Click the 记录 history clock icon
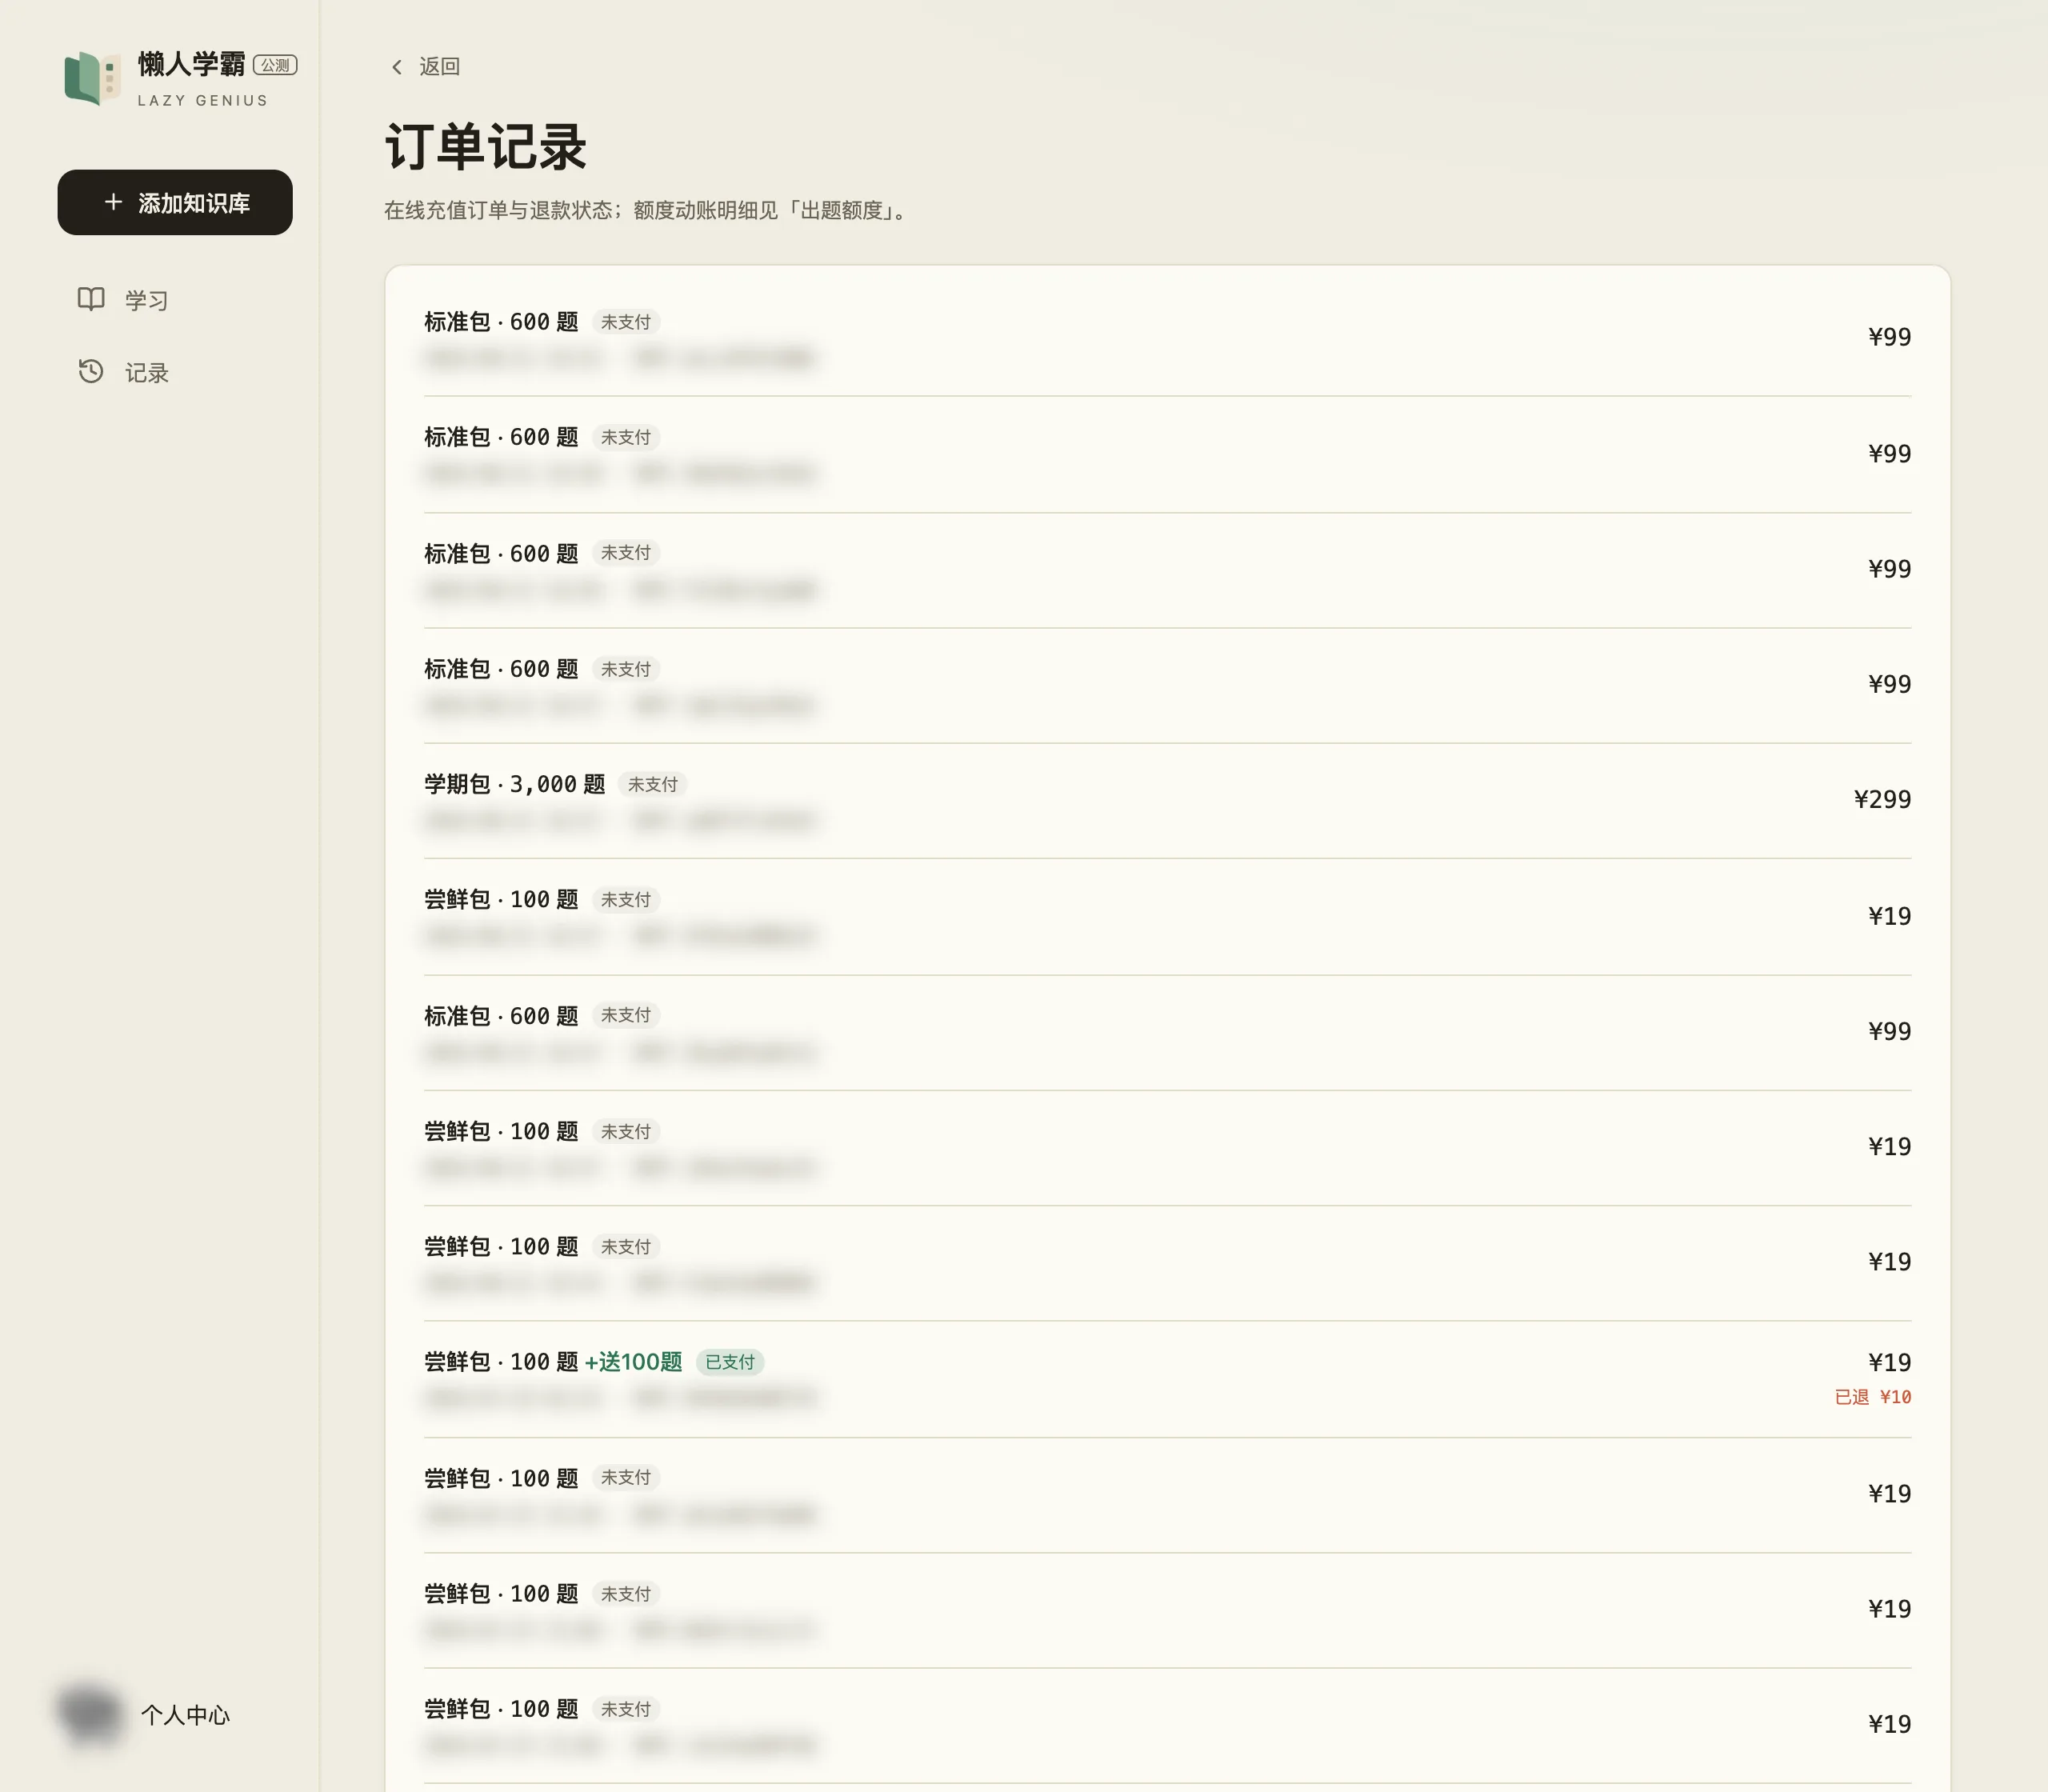 [91, 371]
